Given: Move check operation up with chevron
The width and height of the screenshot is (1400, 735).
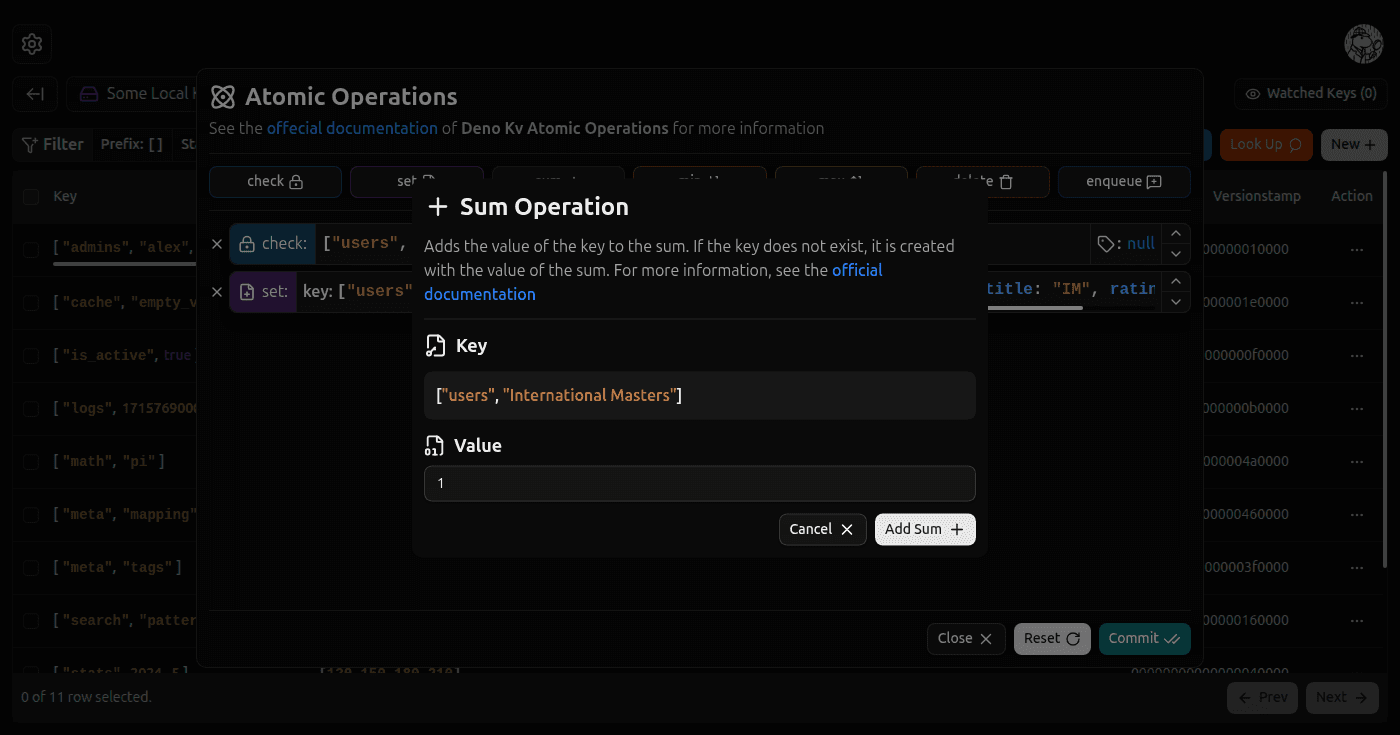Looking at the screenshot, I should 1176,234.
